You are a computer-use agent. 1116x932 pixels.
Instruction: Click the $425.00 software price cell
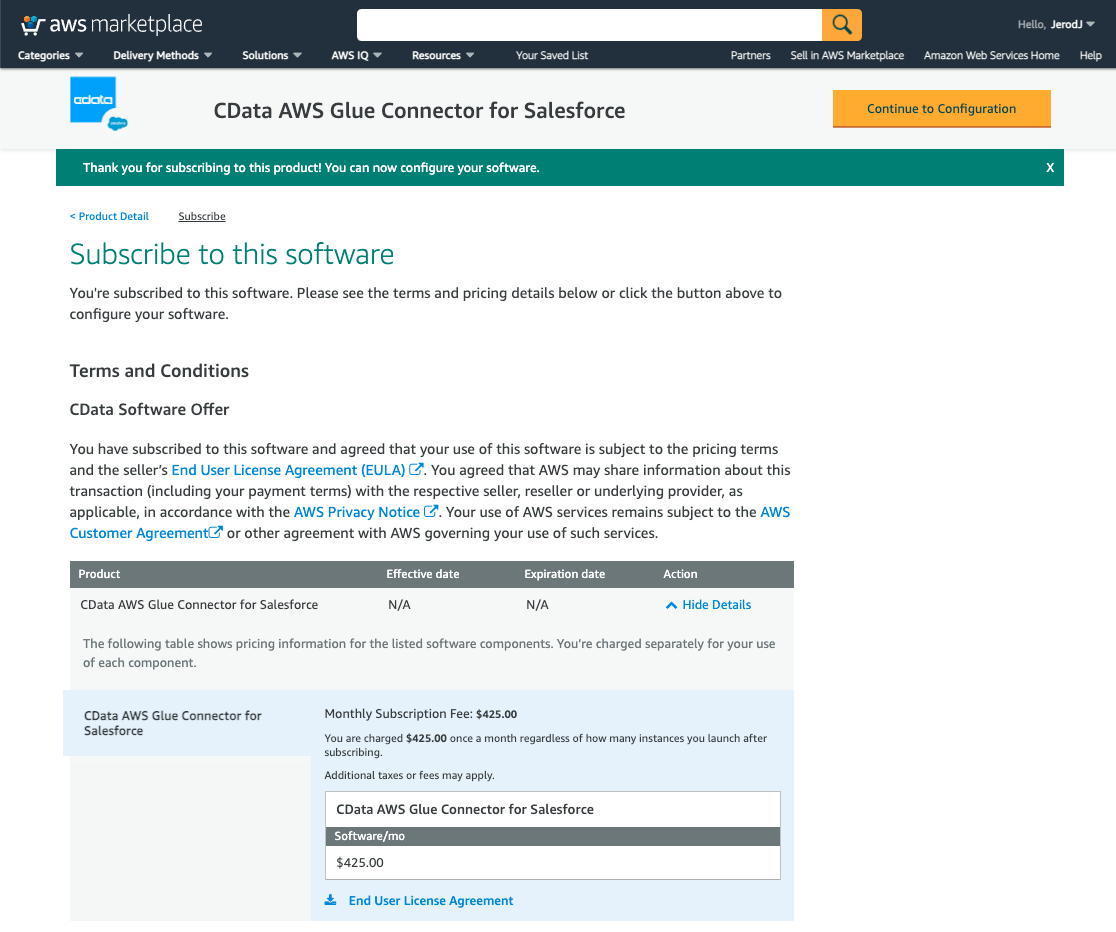click(552, 862)
